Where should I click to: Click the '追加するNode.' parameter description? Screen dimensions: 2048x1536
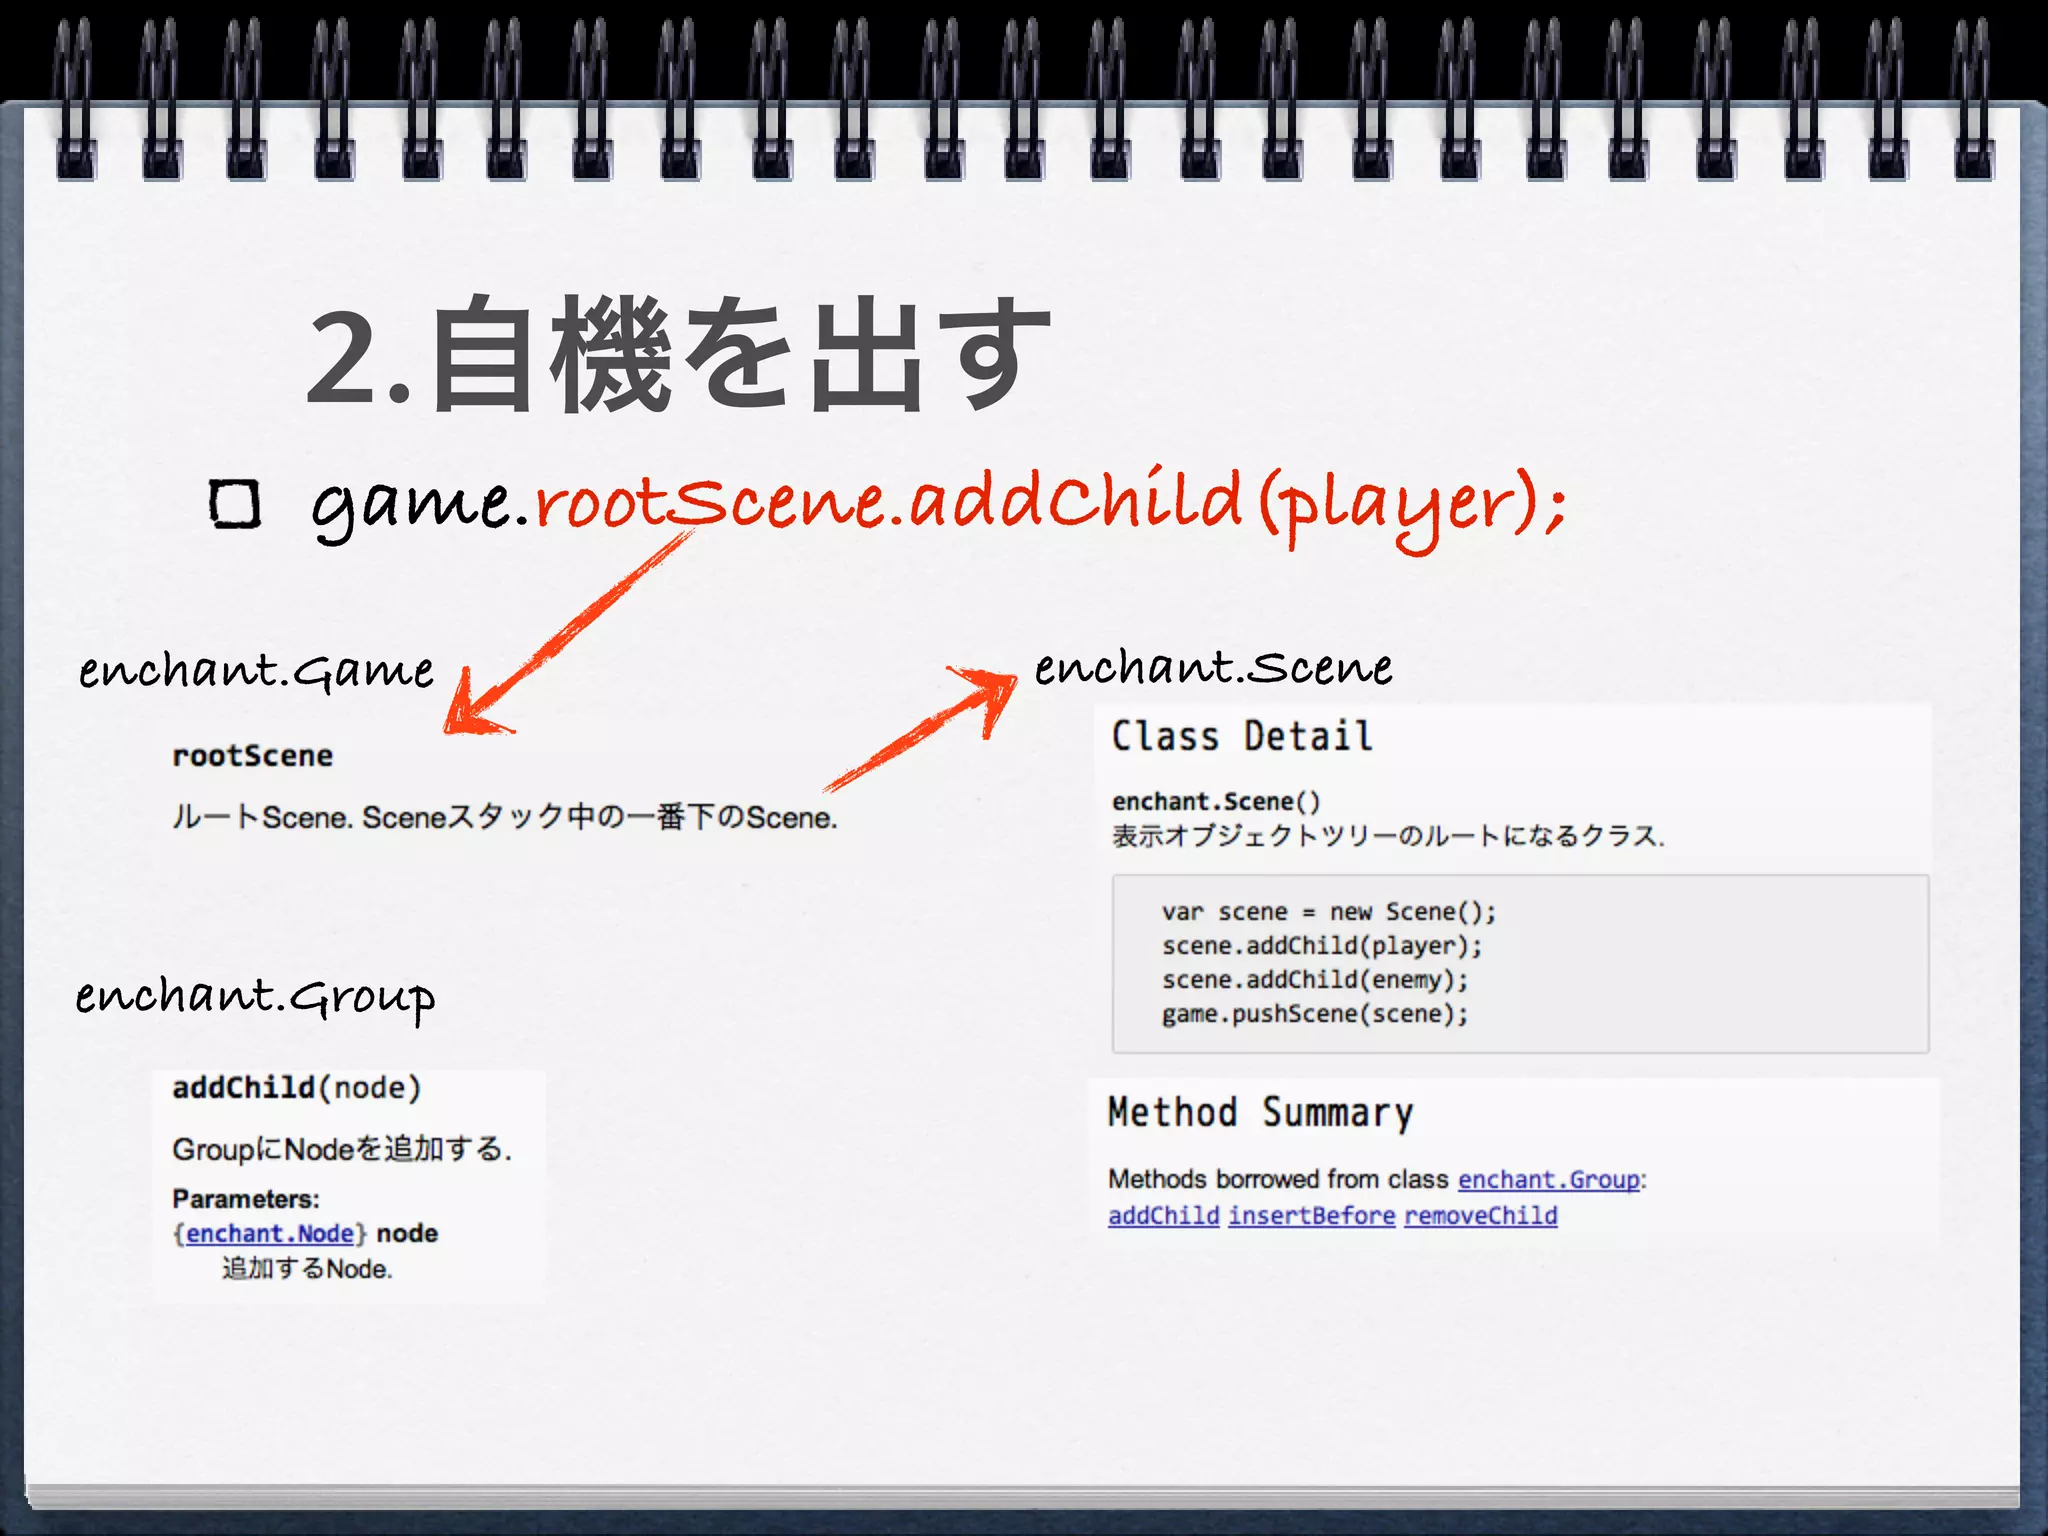[x=307, y=1269]
